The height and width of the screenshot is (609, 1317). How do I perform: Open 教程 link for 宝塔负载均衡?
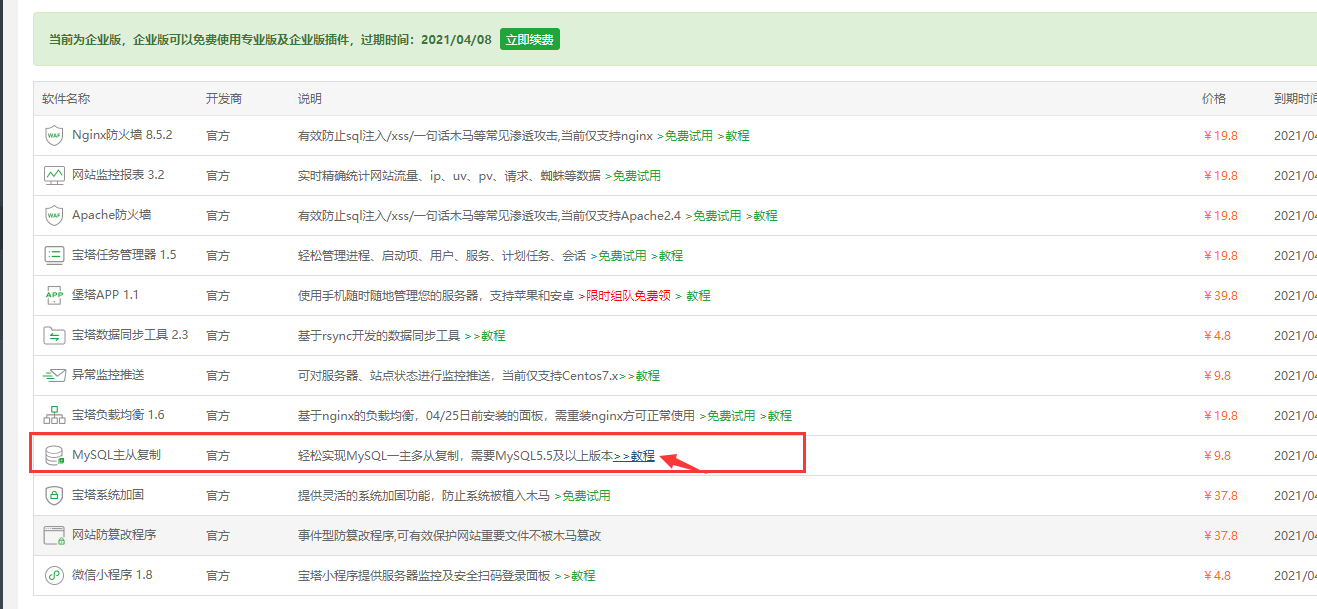pos(776,415)
